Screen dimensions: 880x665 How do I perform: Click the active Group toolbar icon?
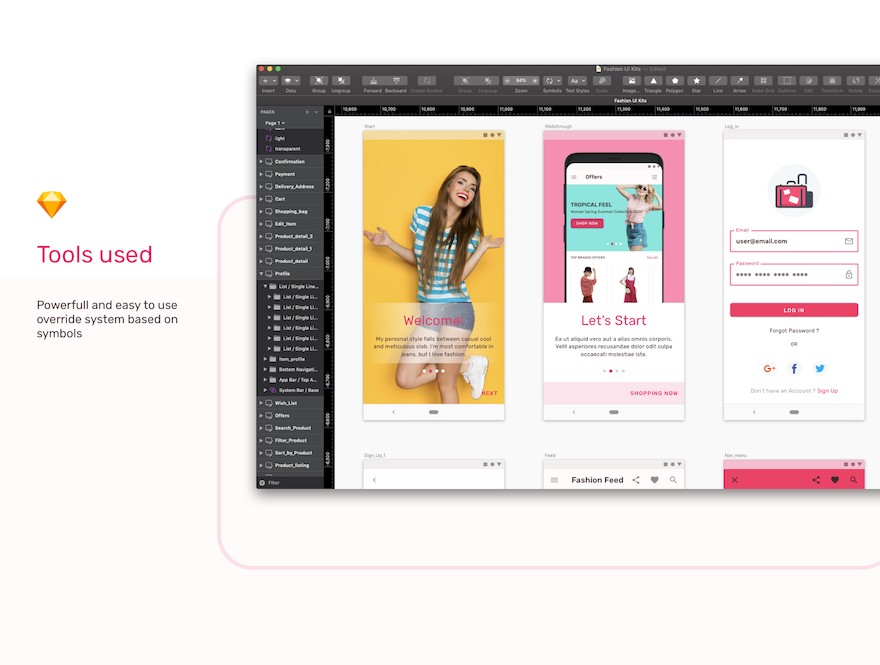319,81
